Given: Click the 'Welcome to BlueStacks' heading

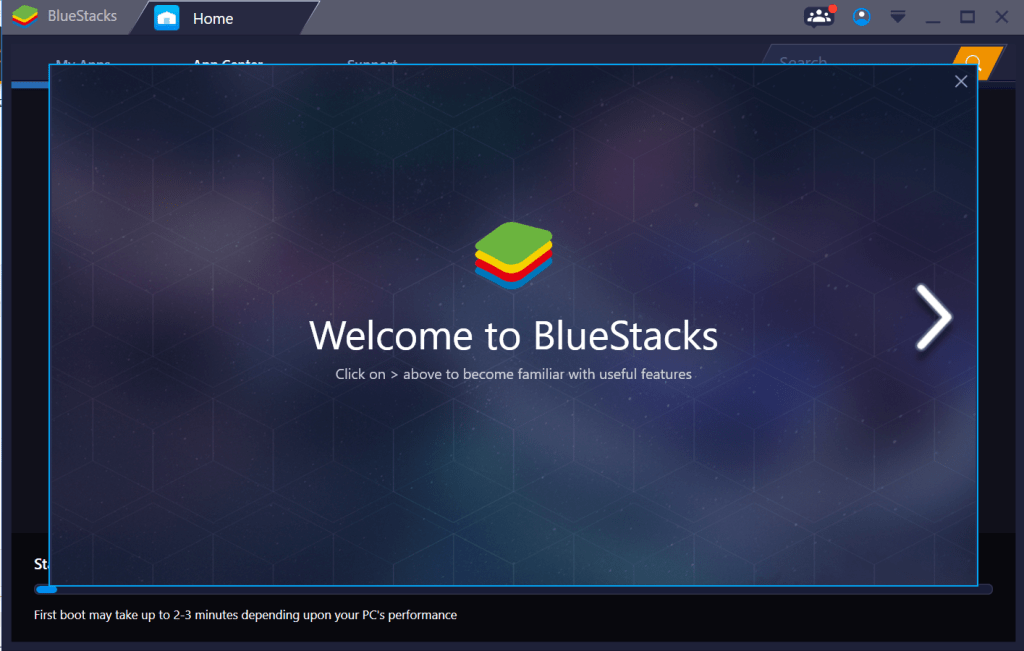Looking at the screenshot, I should (513, 336).
